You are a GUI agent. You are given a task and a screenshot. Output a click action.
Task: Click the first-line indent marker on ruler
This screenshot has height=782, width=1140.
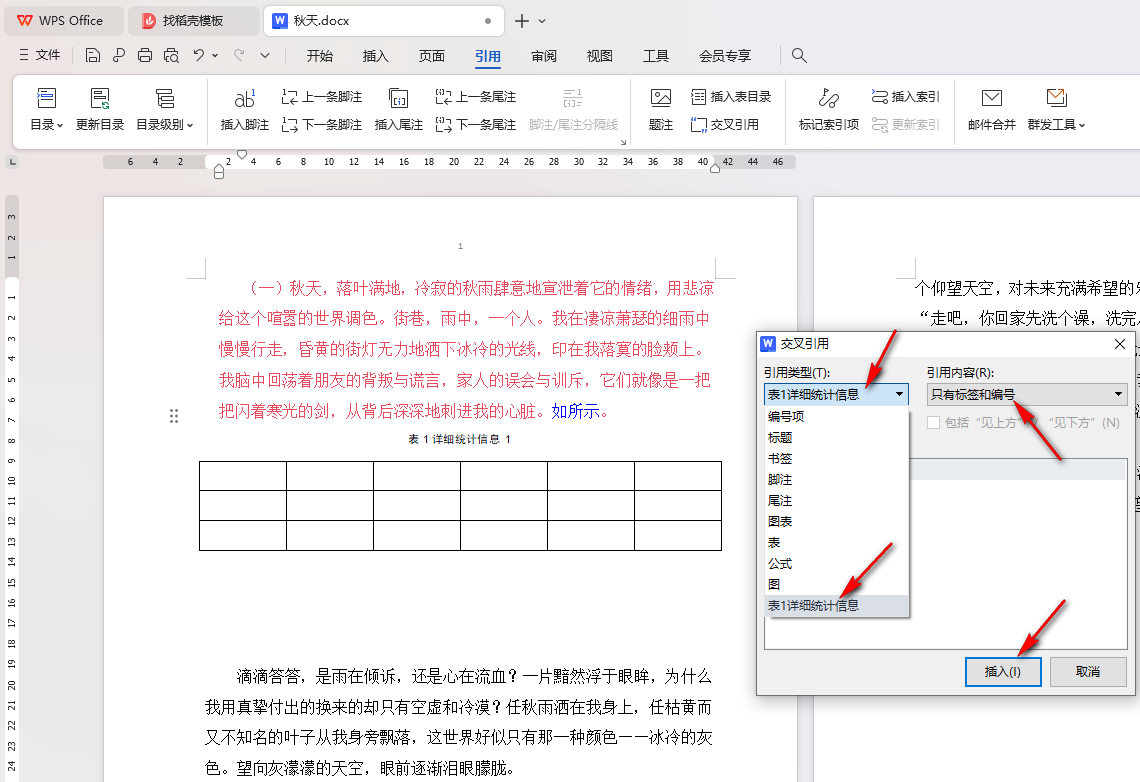click(x=242, y=155)
